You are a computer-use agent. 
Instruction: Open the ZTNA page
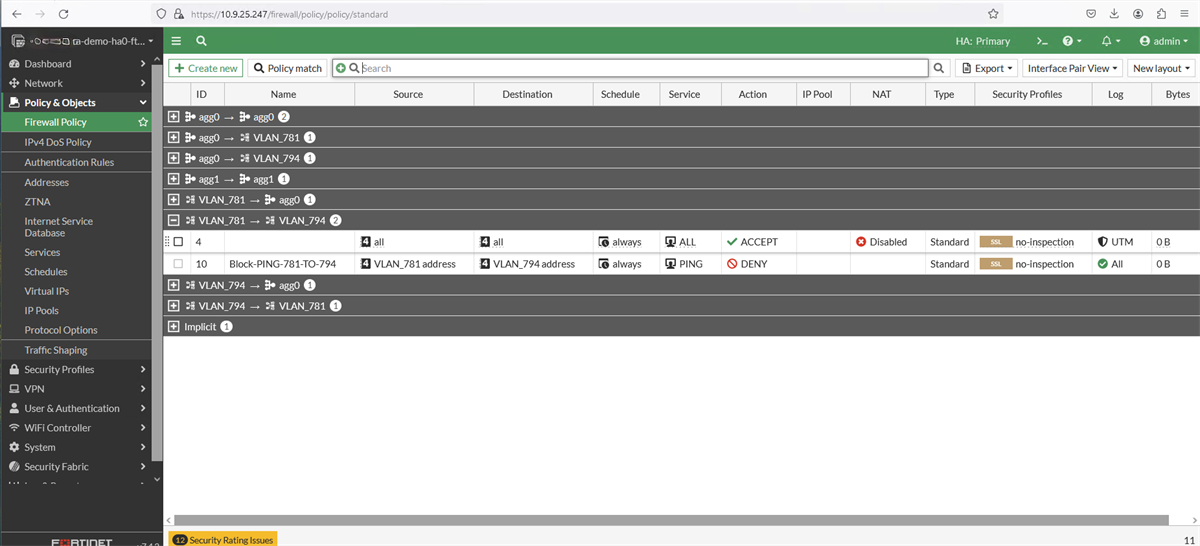(38, 201)
